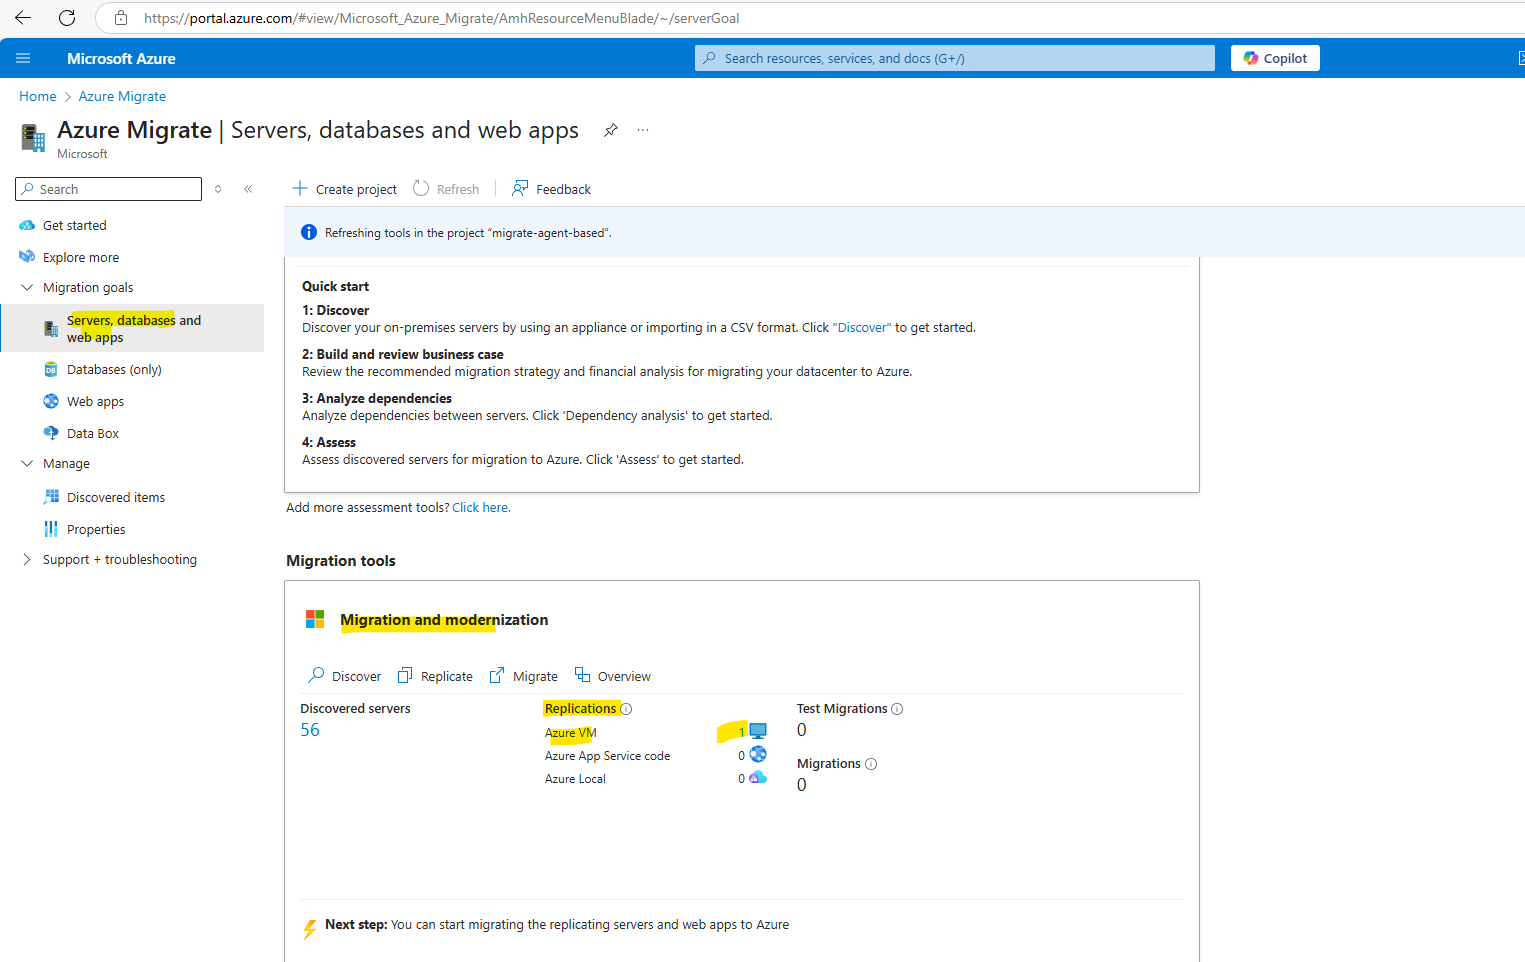Viewport: 1525px width, 962px height.
Task: Click the sidebar Search box
Action: point(108,189)
